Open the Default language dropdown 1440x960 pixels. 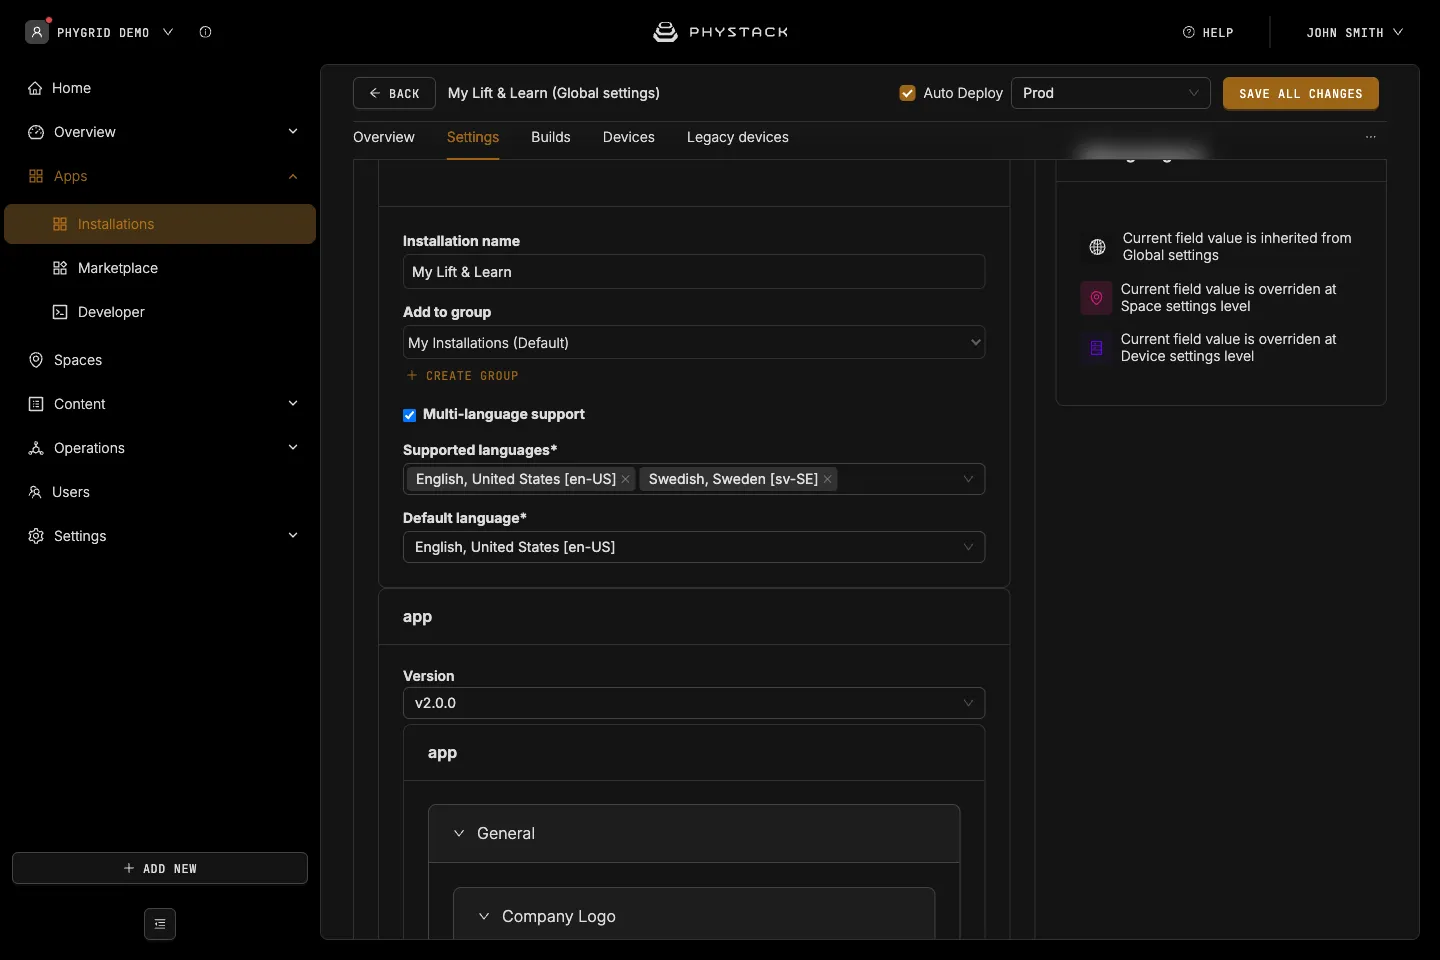click(x=694, y=547)
